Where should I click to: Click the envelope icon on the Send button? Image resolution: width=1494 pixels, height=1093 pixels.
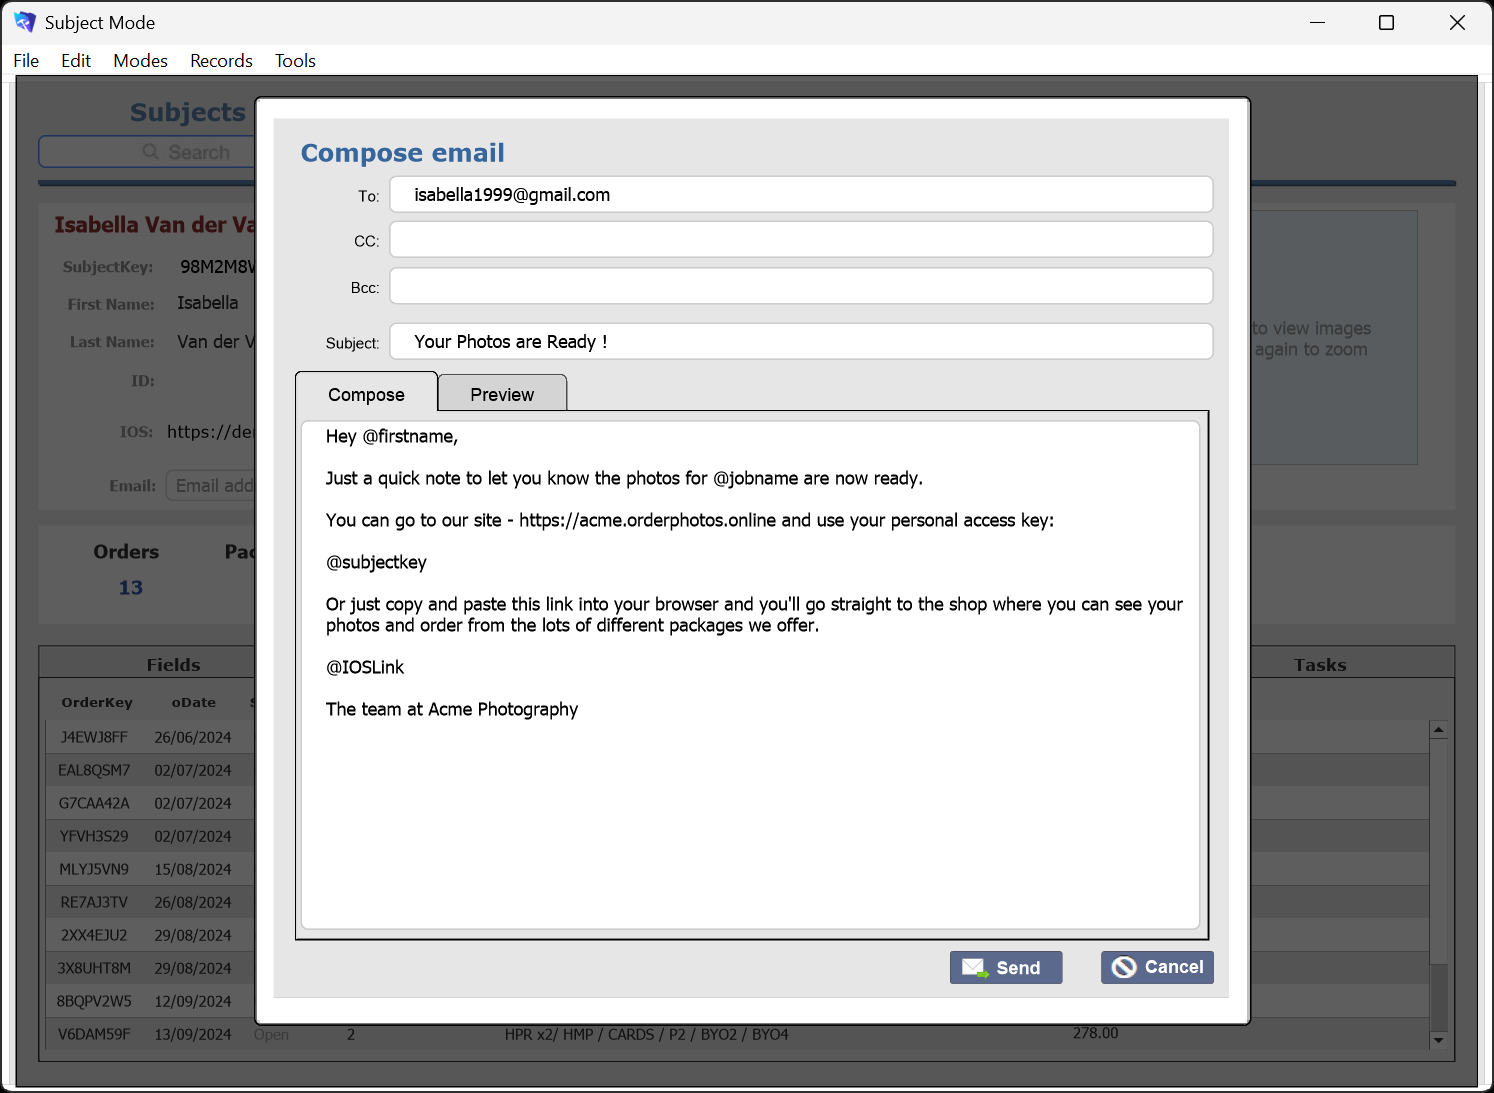click(974, 967)
